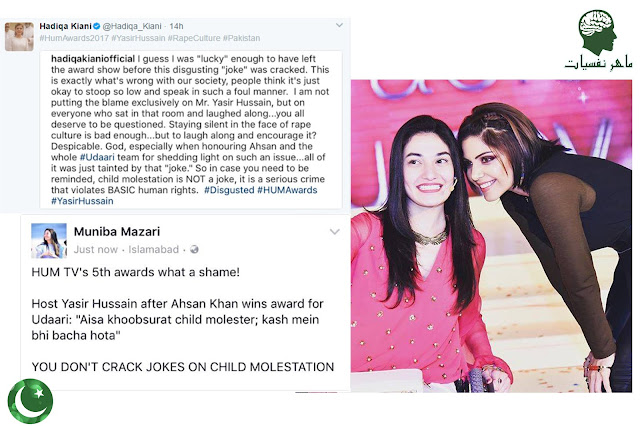Click the 14h tweet timestamp
640x426 pixels.
point(176,26)
